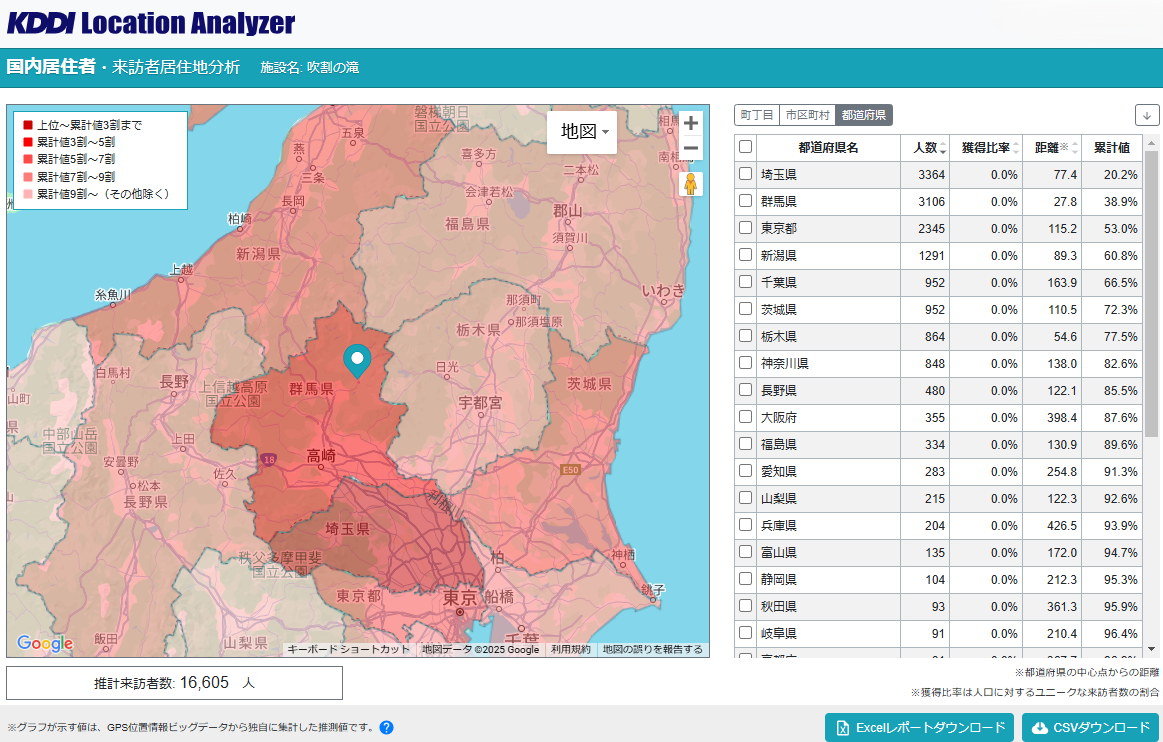Click the CSVダウンロード button

tap(1091, 728)
